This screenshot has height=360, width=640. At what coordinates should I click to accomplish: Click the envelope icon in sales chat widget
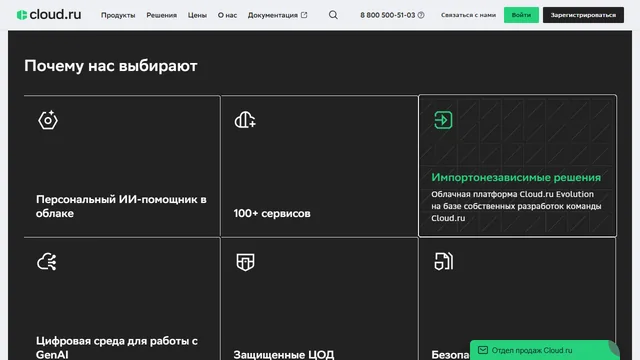point(483,350)
